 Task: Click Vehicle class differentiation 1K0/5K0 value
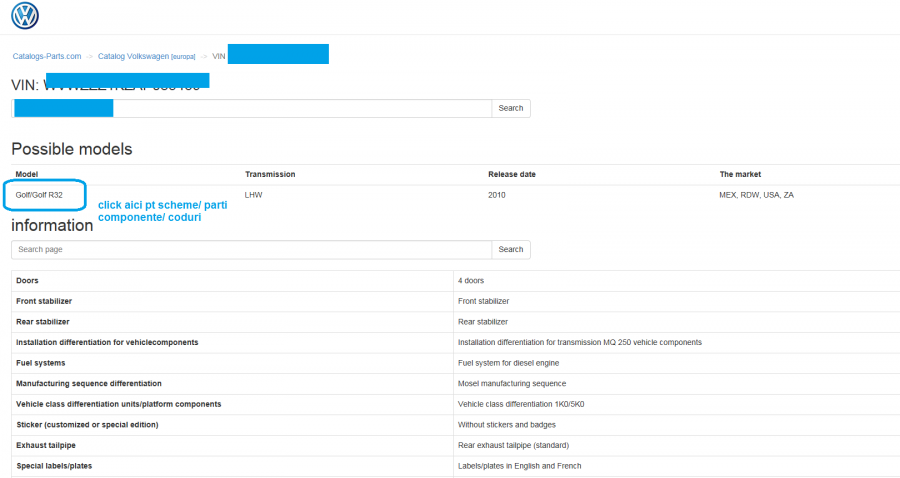521,404
